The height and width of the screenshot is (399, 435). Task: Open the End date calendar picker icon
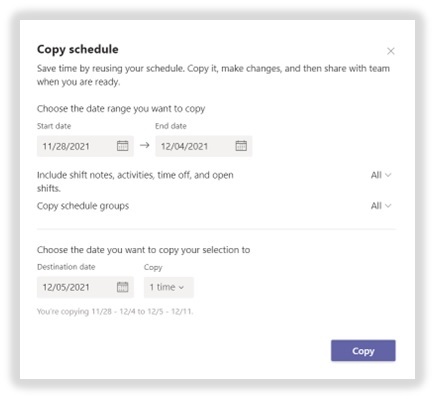point(241,146)
